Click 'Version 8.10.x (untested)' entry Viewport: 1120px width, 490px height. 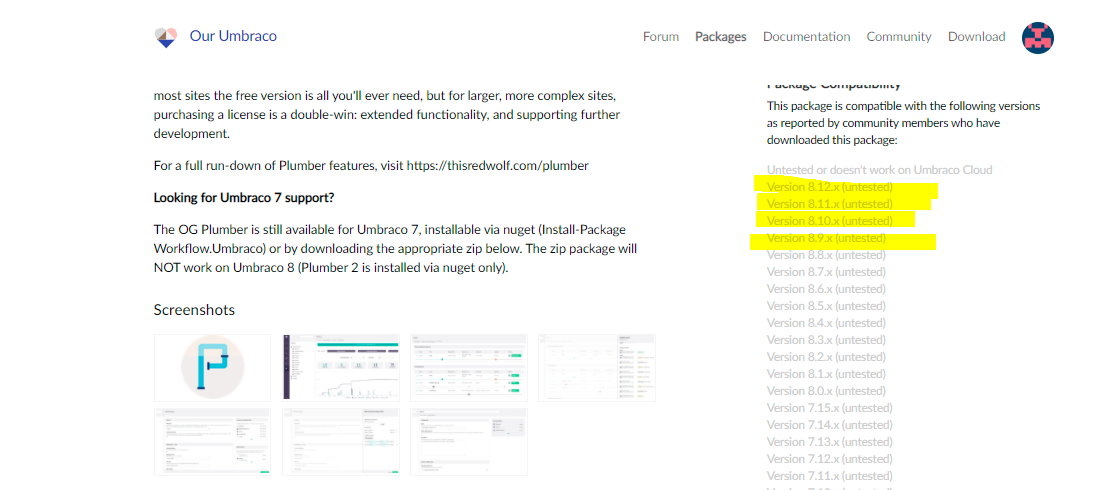pos(829,221)
